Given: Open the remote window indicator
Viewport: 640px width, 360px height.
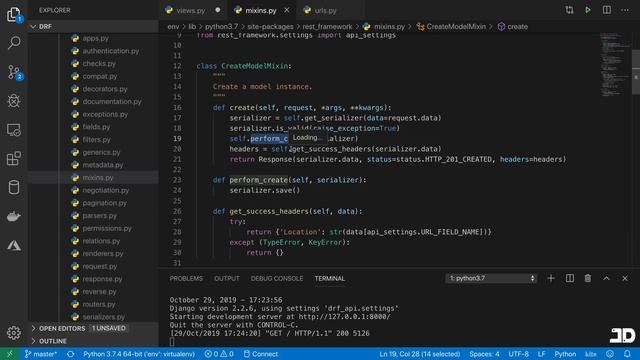Looking at the screenshot, I should click(10, 354).
